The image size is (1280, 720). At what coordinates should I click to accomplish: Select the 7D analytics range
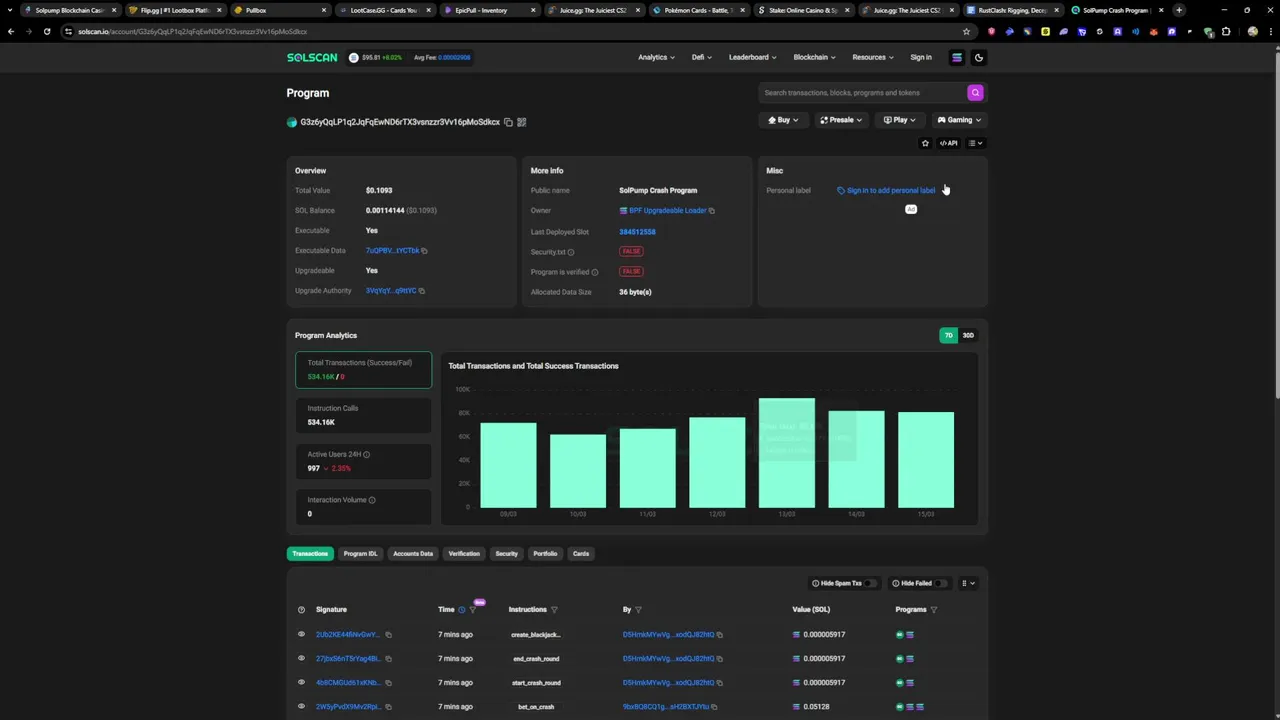point(948,335)
